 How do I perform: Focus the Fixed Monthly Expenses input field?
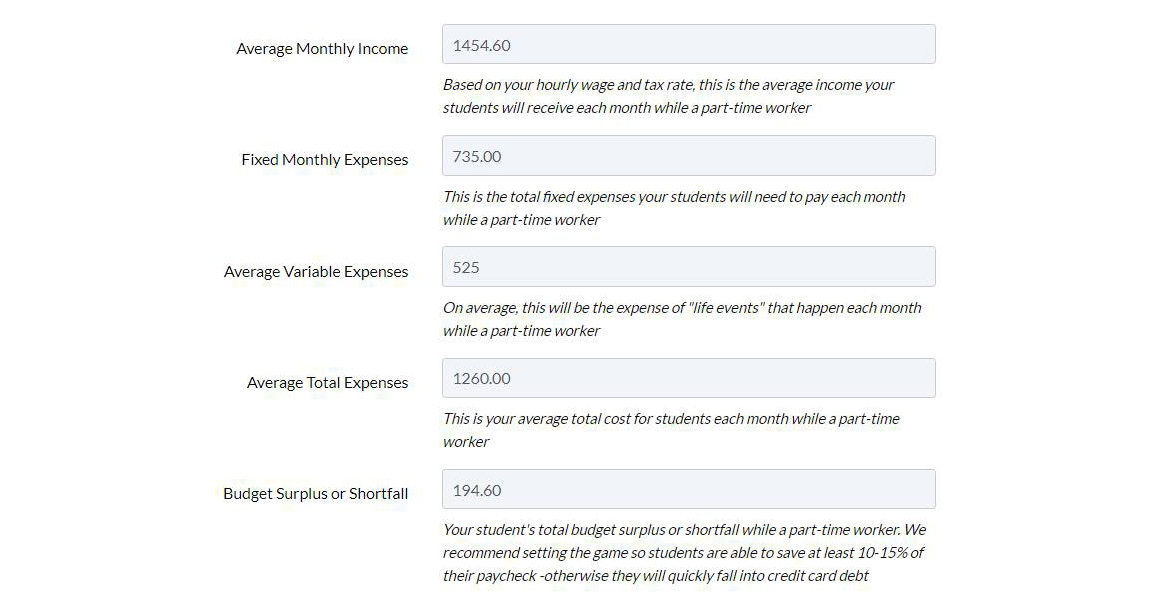689,155
